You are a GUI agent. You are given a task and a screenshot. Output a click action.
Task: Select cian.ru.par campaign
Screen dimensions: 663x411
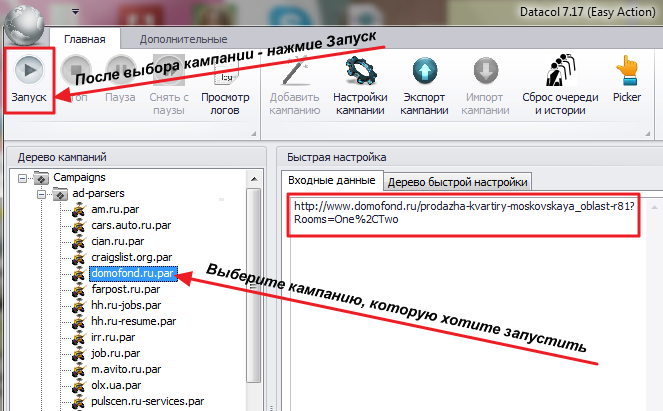tap(118, 241)
